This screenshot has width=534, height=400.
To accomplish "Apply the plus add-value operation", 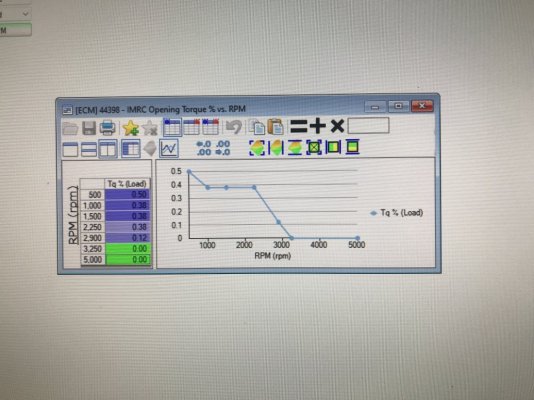I will pyautogui.click(x=317, y=126).
